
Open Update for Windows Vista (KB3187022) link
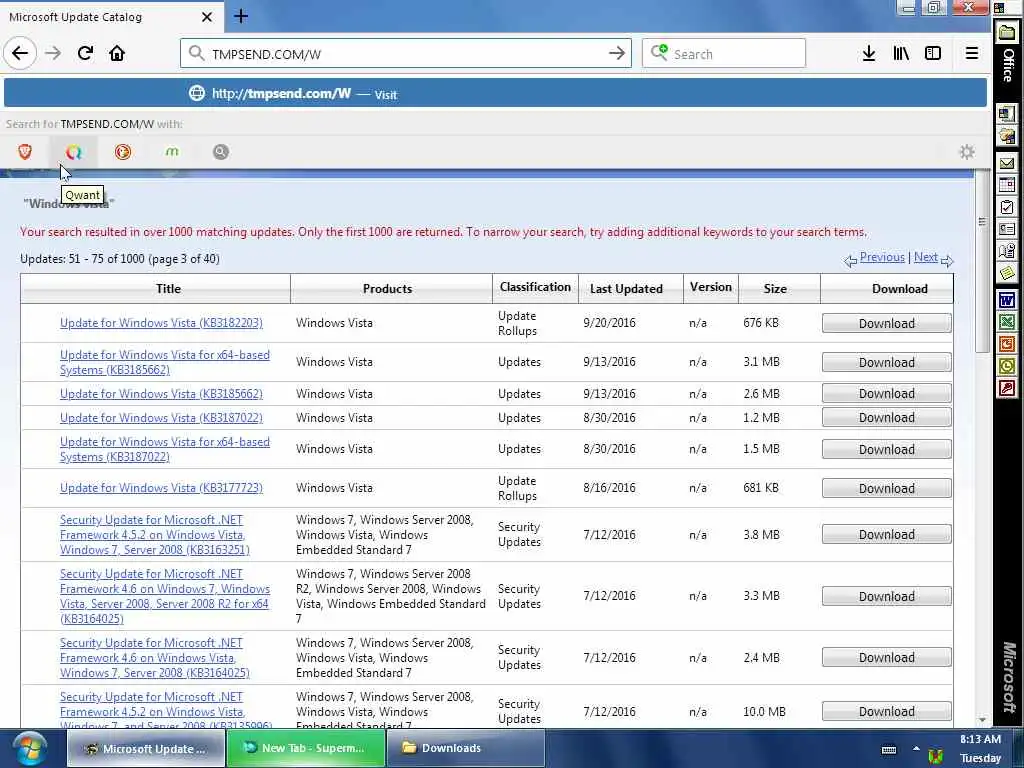(x=161, y=418)
